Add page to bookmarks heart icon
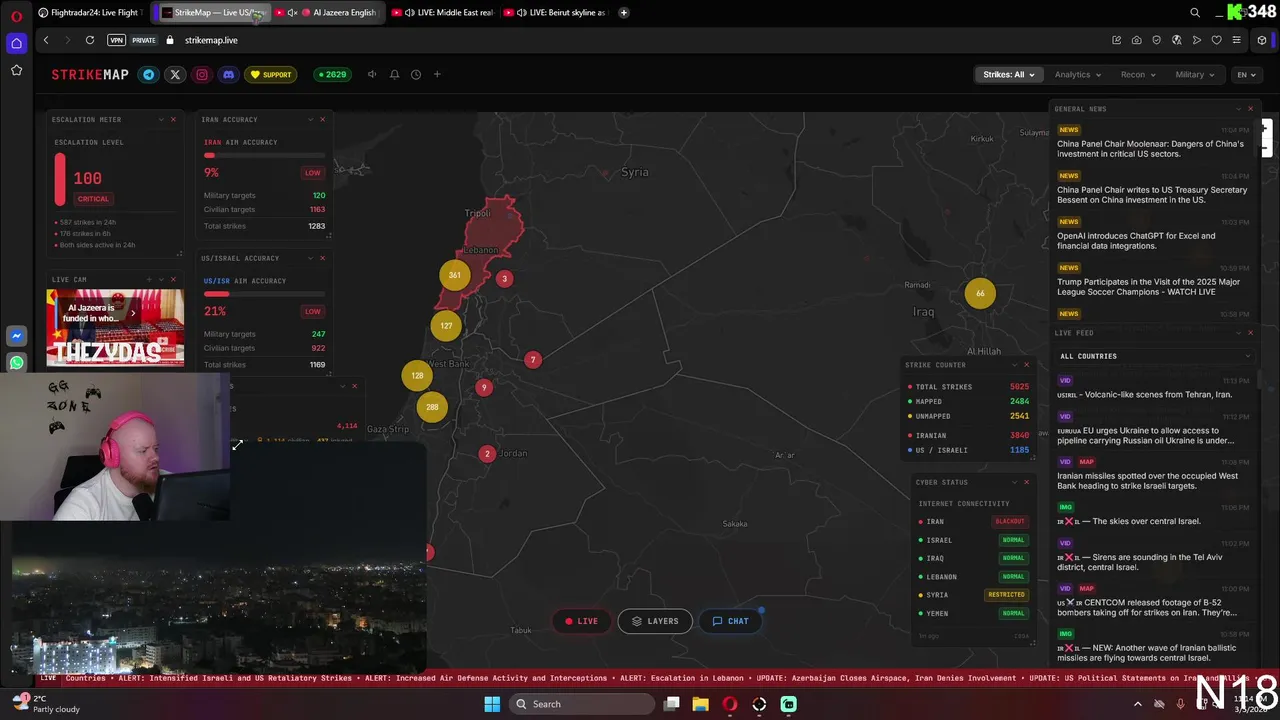This screenshot has width=1280, height=720. coord(1217,40)
